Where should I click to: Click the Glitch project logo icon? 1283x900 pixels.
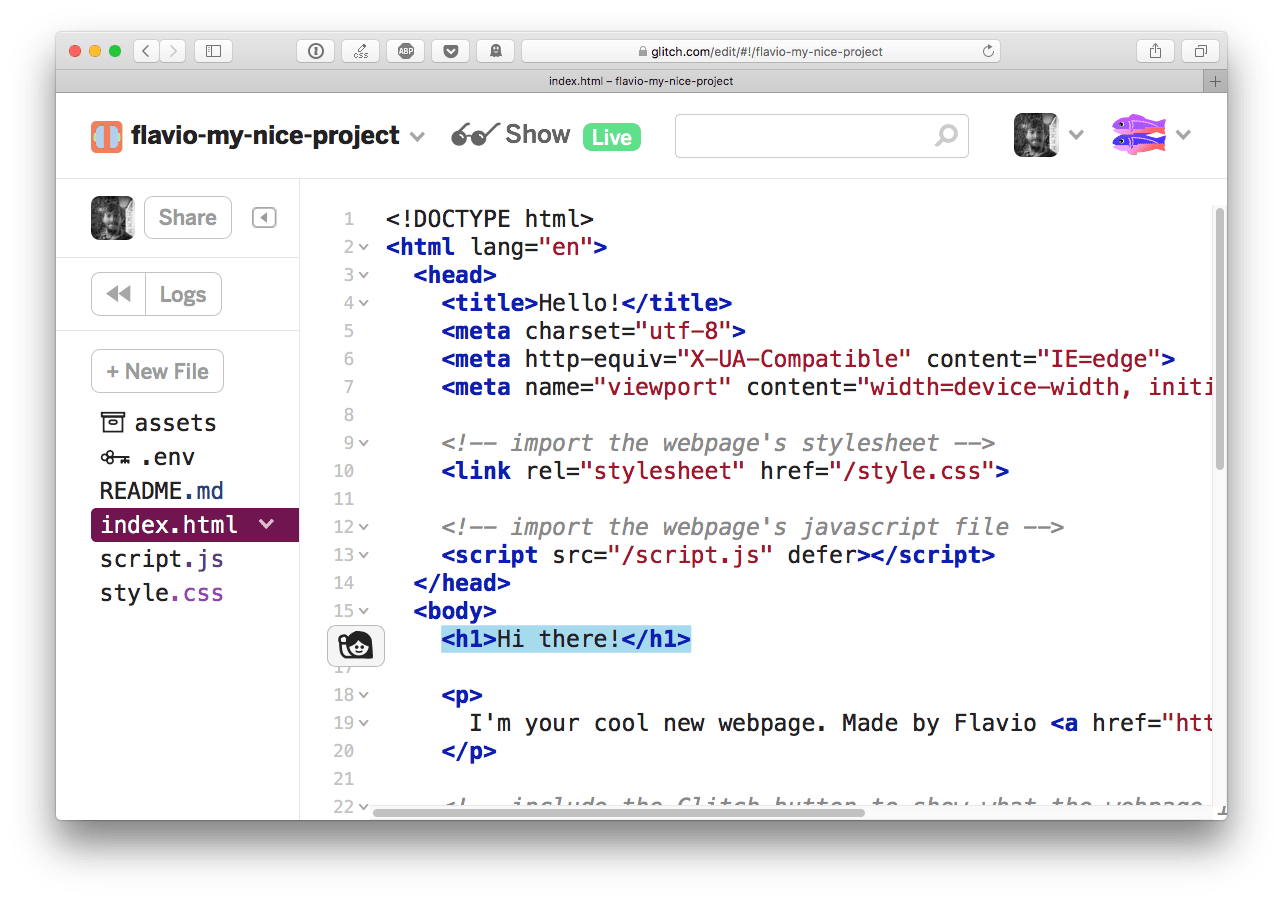106,136
